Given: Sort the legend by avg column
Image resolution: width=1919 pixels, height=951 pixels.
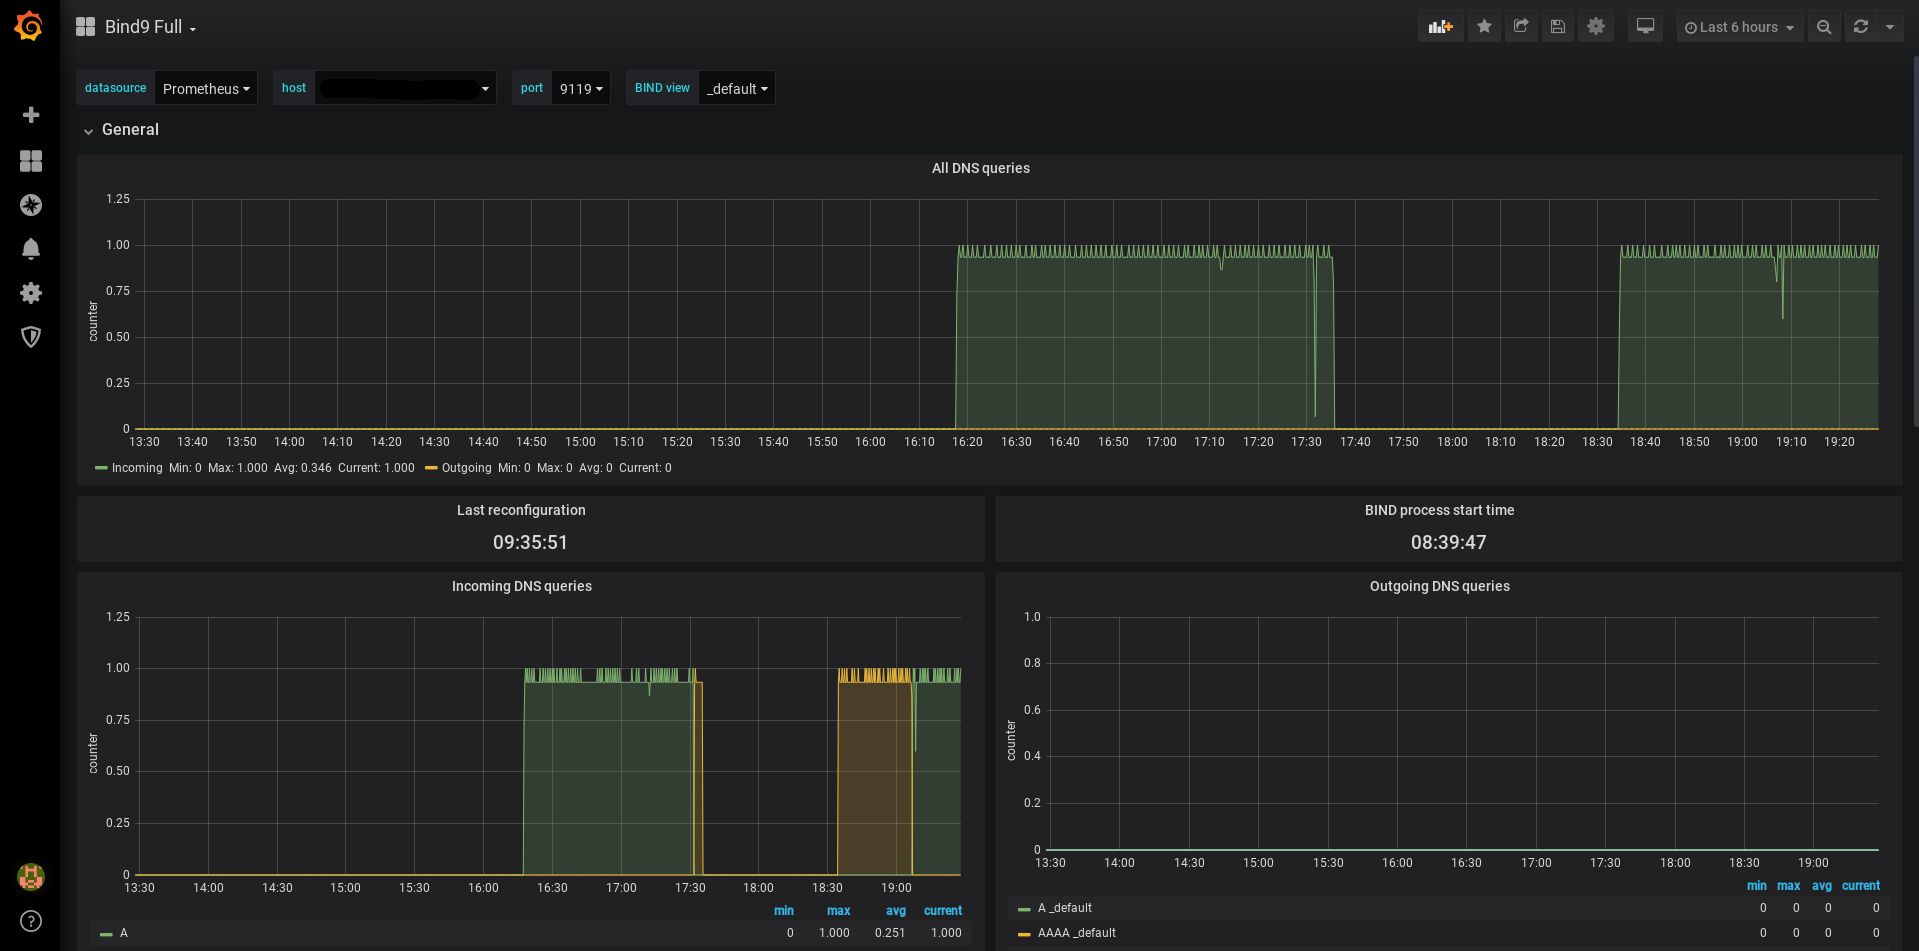Looking at the screenshot, I should pos(895,911).
